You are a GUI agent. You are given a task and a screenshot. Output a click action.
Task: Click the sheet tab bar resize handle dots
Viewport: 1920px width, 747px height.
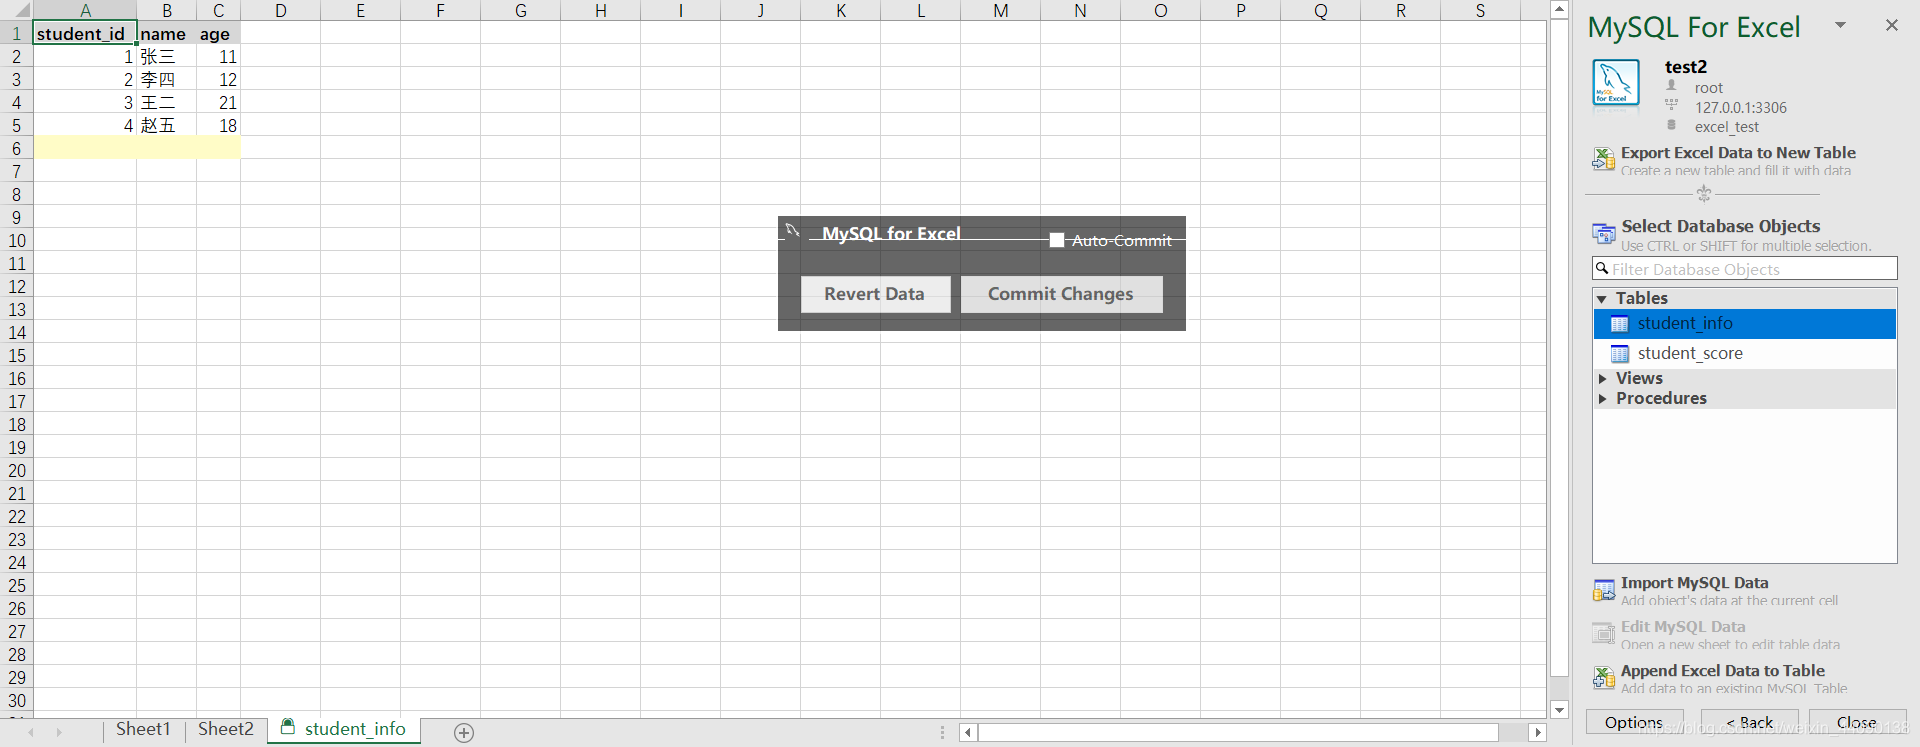pyautogui.click(x=942, y=733)
